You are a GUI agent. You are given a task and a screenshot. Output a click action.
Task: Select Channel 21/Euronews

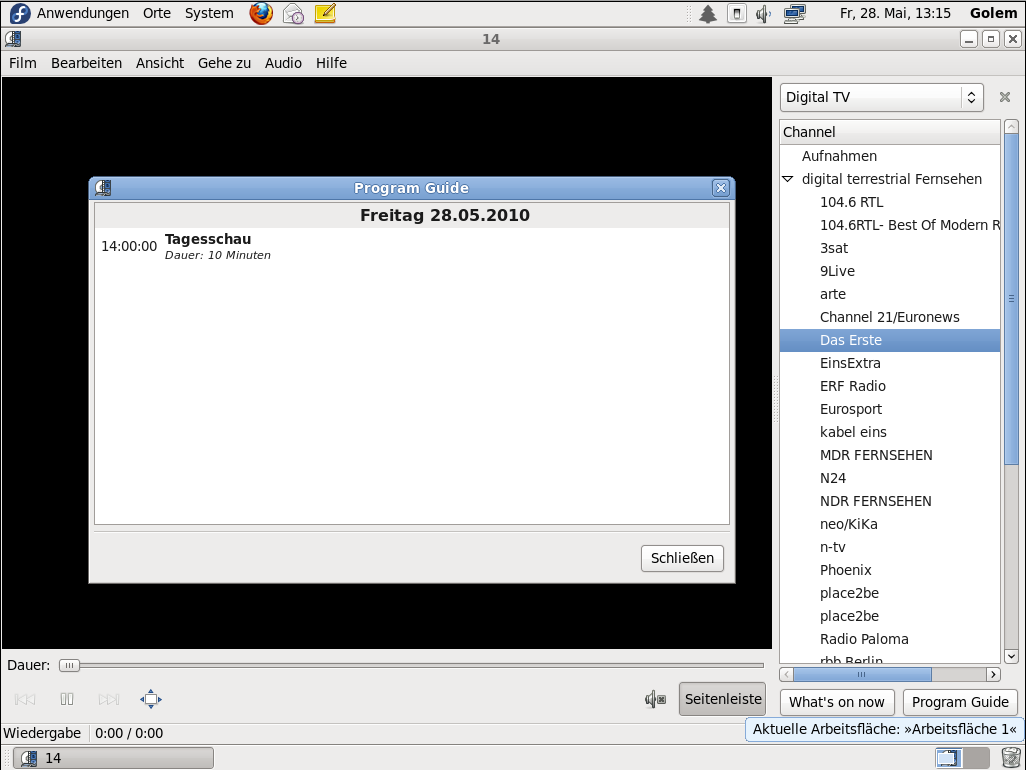(x=889, y=317)
